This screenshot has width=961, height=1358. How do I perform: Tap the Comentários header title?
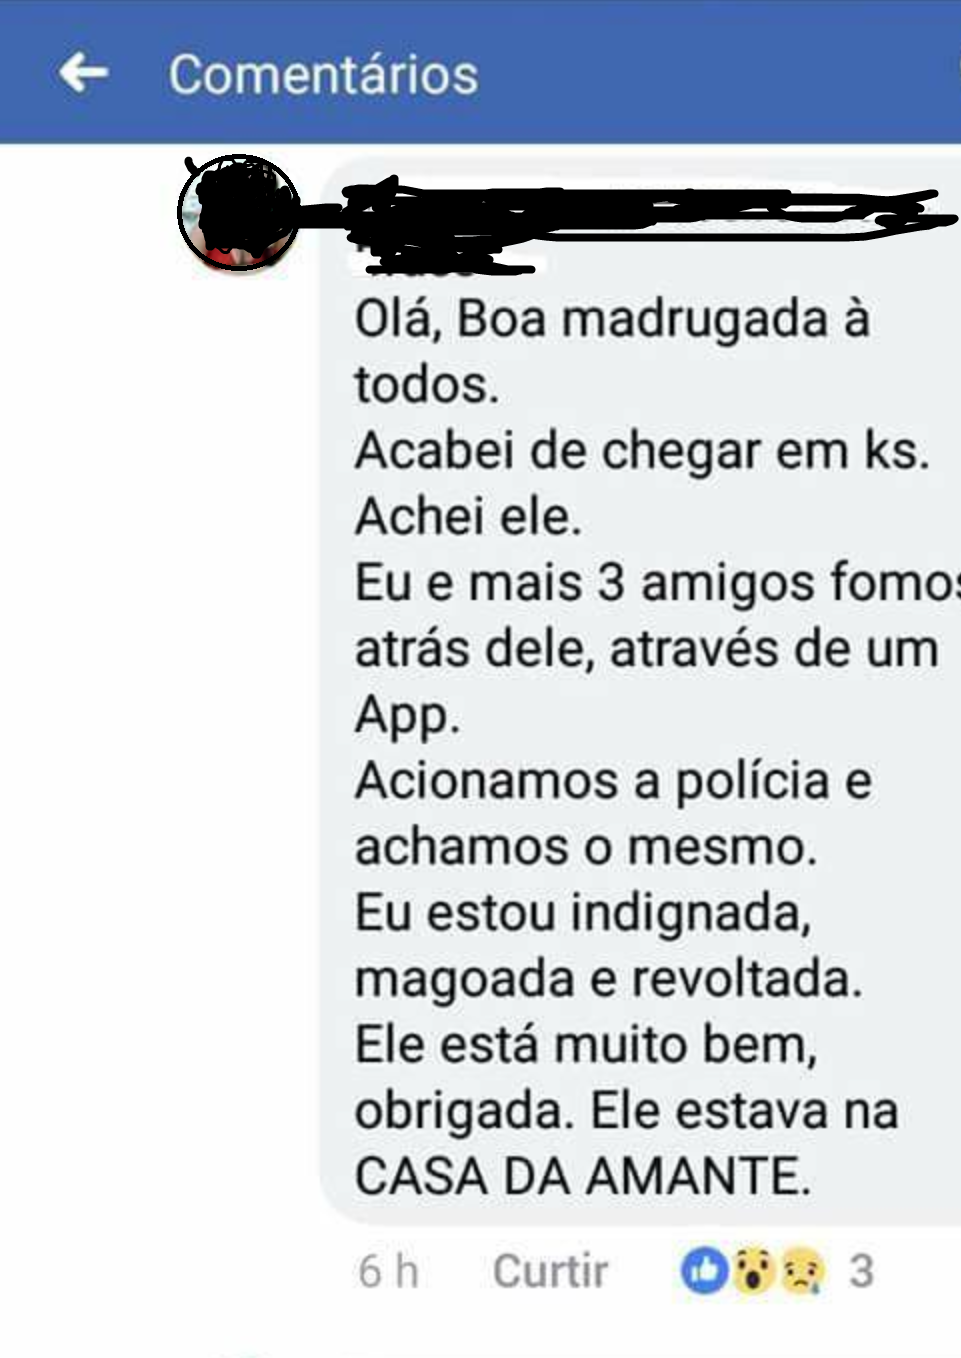(x=323, y=75)
